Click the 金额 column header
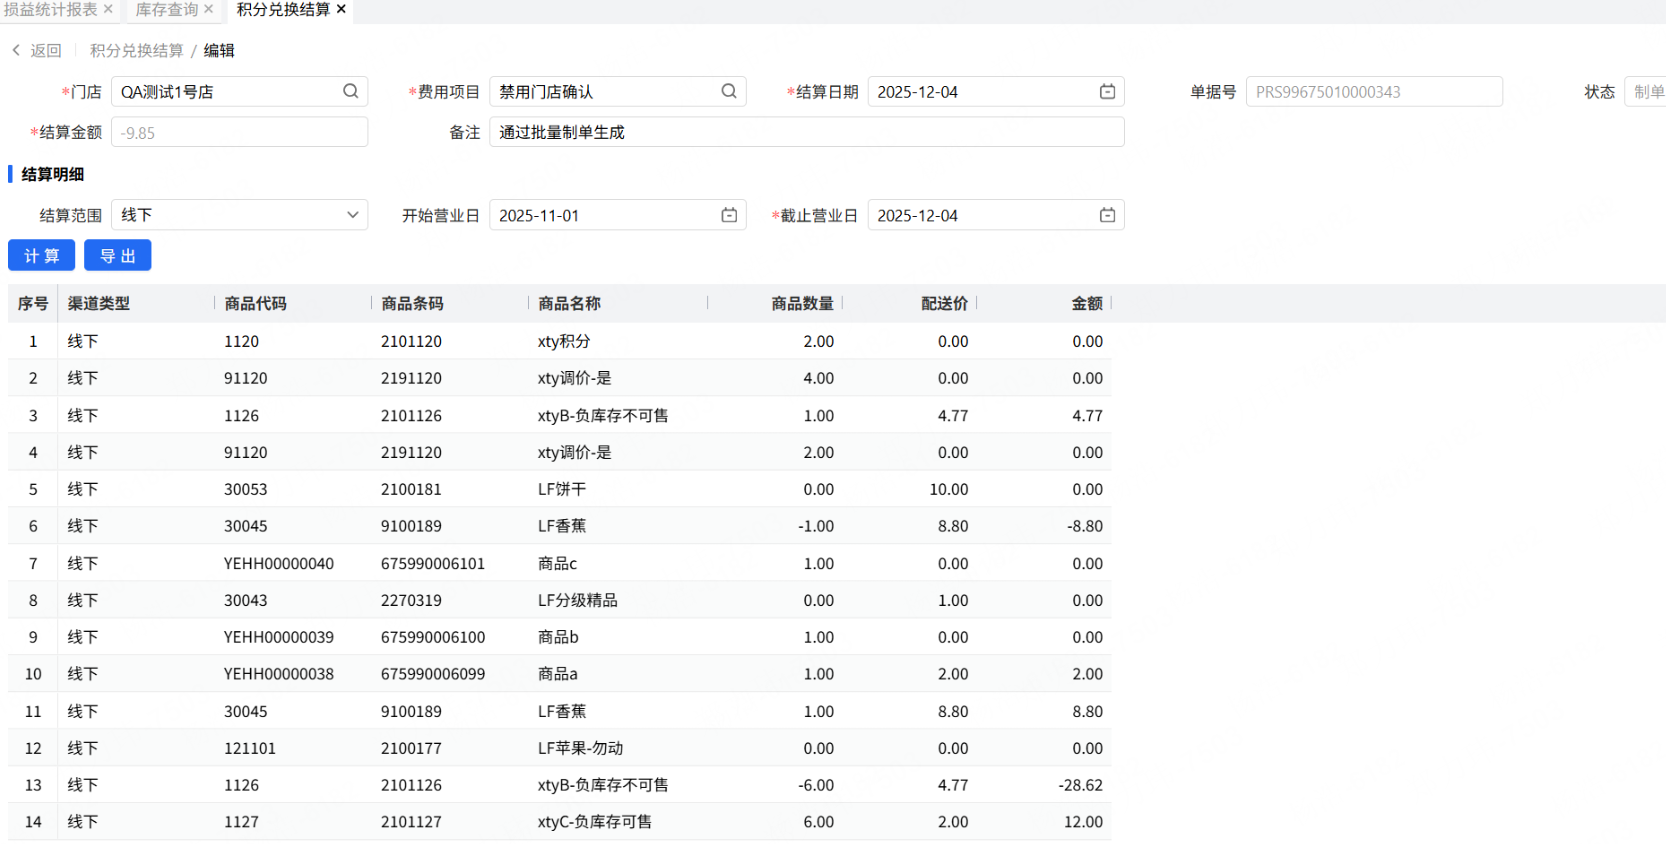This screenshot has height=844, width=1666. pos(1086,303)
